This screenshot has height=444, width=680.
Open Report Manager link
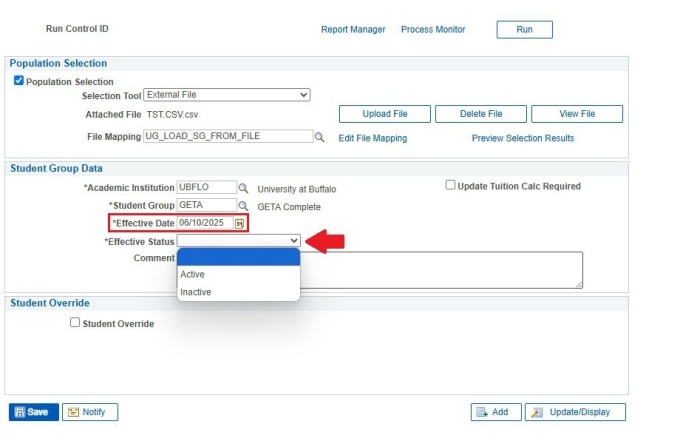(353, 29)
